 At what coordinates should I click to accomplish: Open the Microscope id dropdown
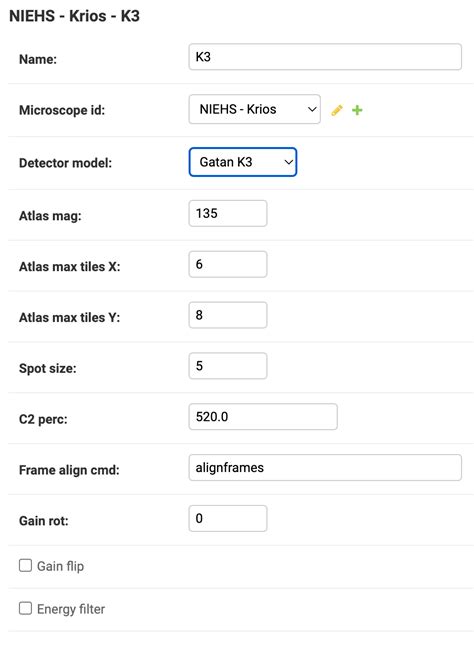click(x=255, y=109)
